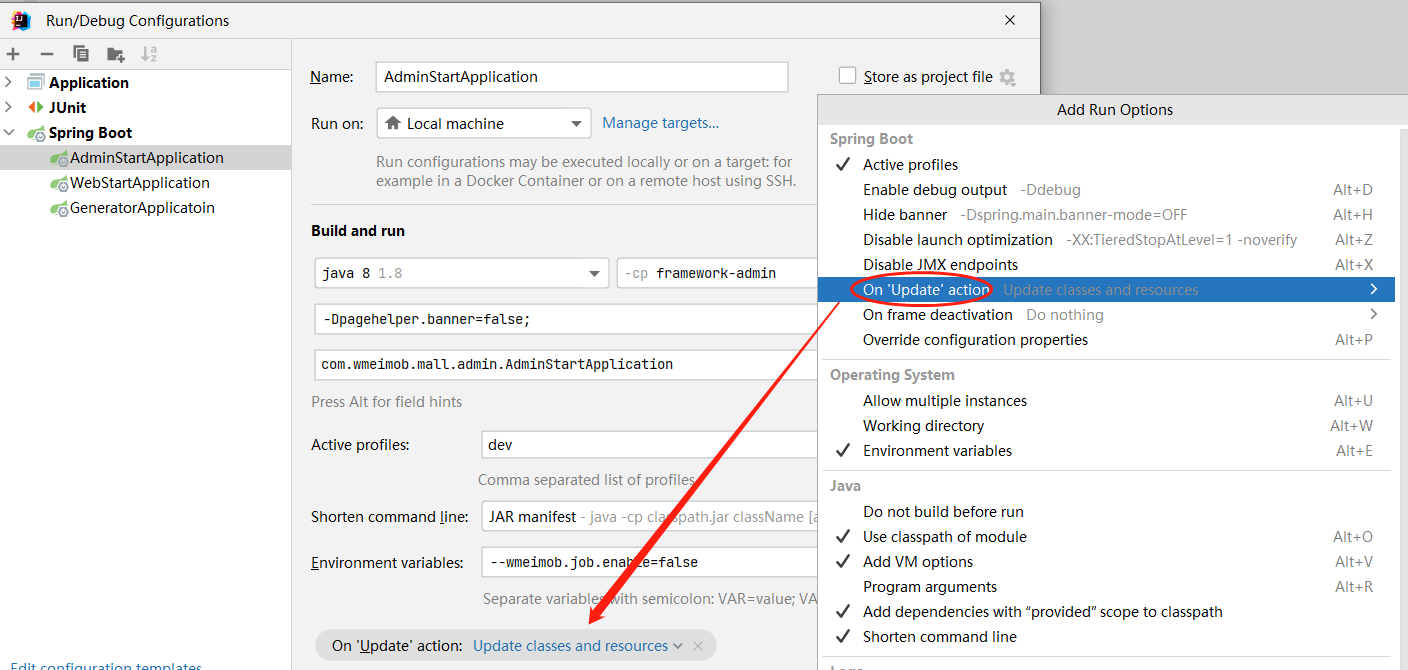Viewport: 1408px width, 670px height.
Task: Select Working directory option
Action: [x=1108, y=425]
